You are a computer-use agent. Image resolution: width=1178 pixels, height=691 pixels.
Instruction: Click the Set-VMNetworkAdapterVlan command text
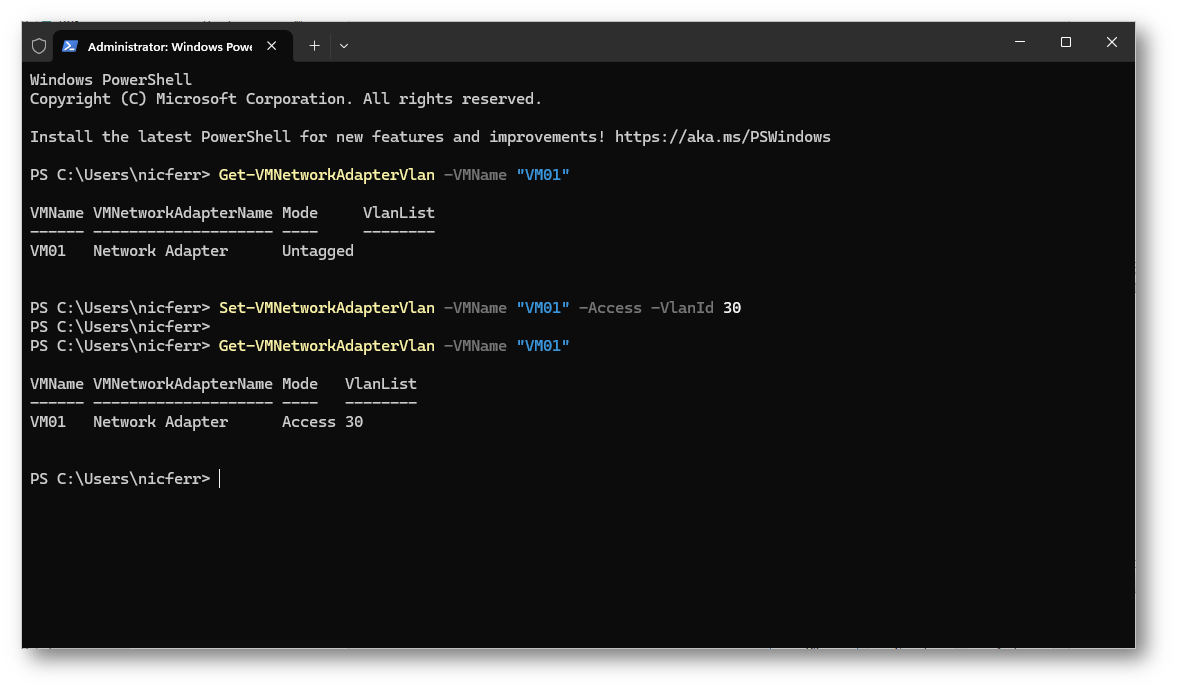(326, 308)
